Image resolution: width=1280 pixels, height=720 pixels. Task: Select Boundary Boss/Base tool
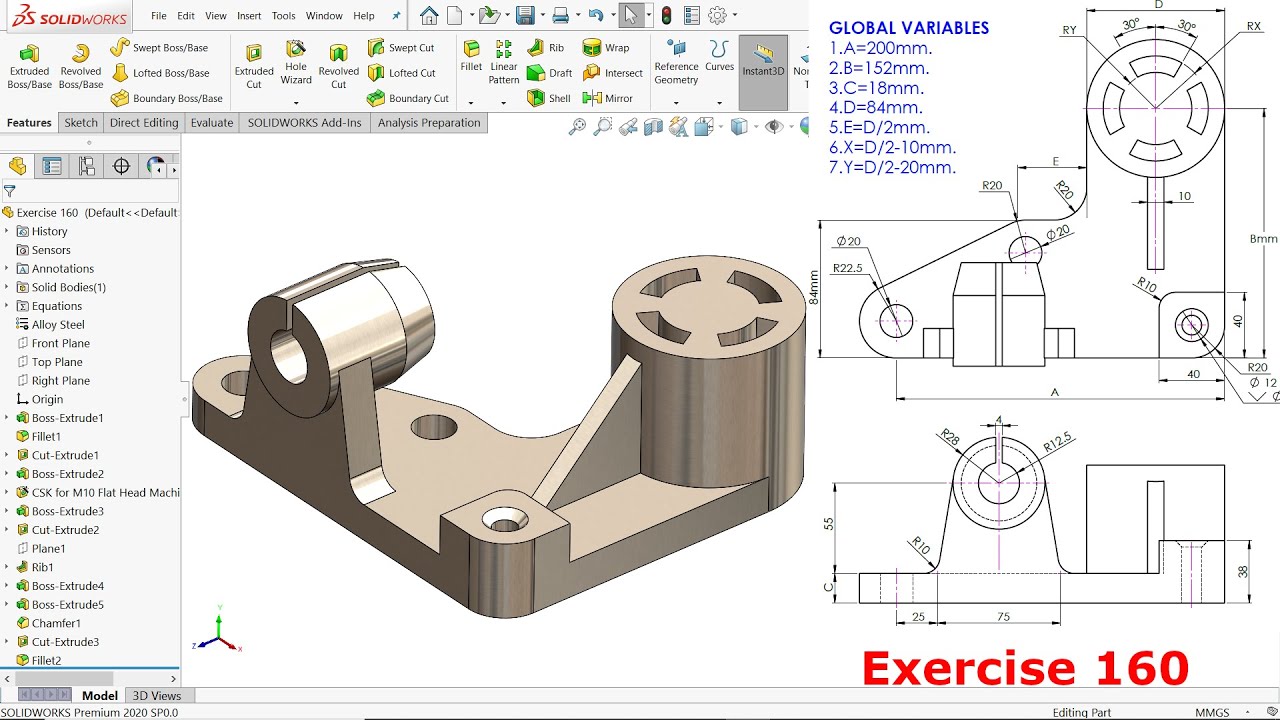166,98
